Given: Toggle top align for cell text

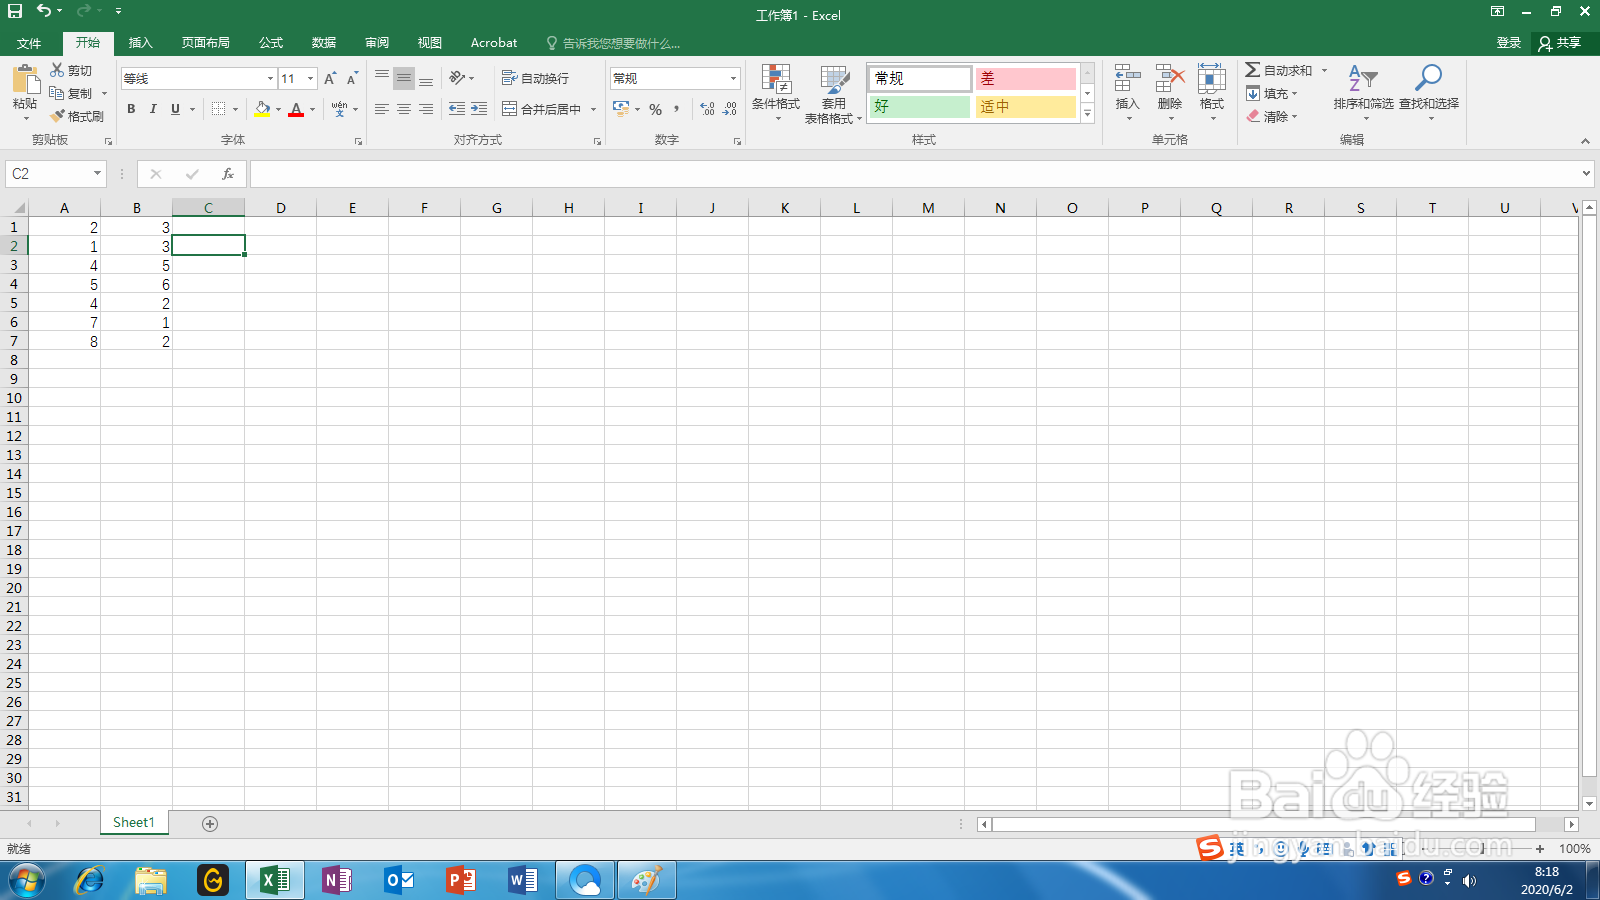Looking at the screenshot, I should pos(382,78).
